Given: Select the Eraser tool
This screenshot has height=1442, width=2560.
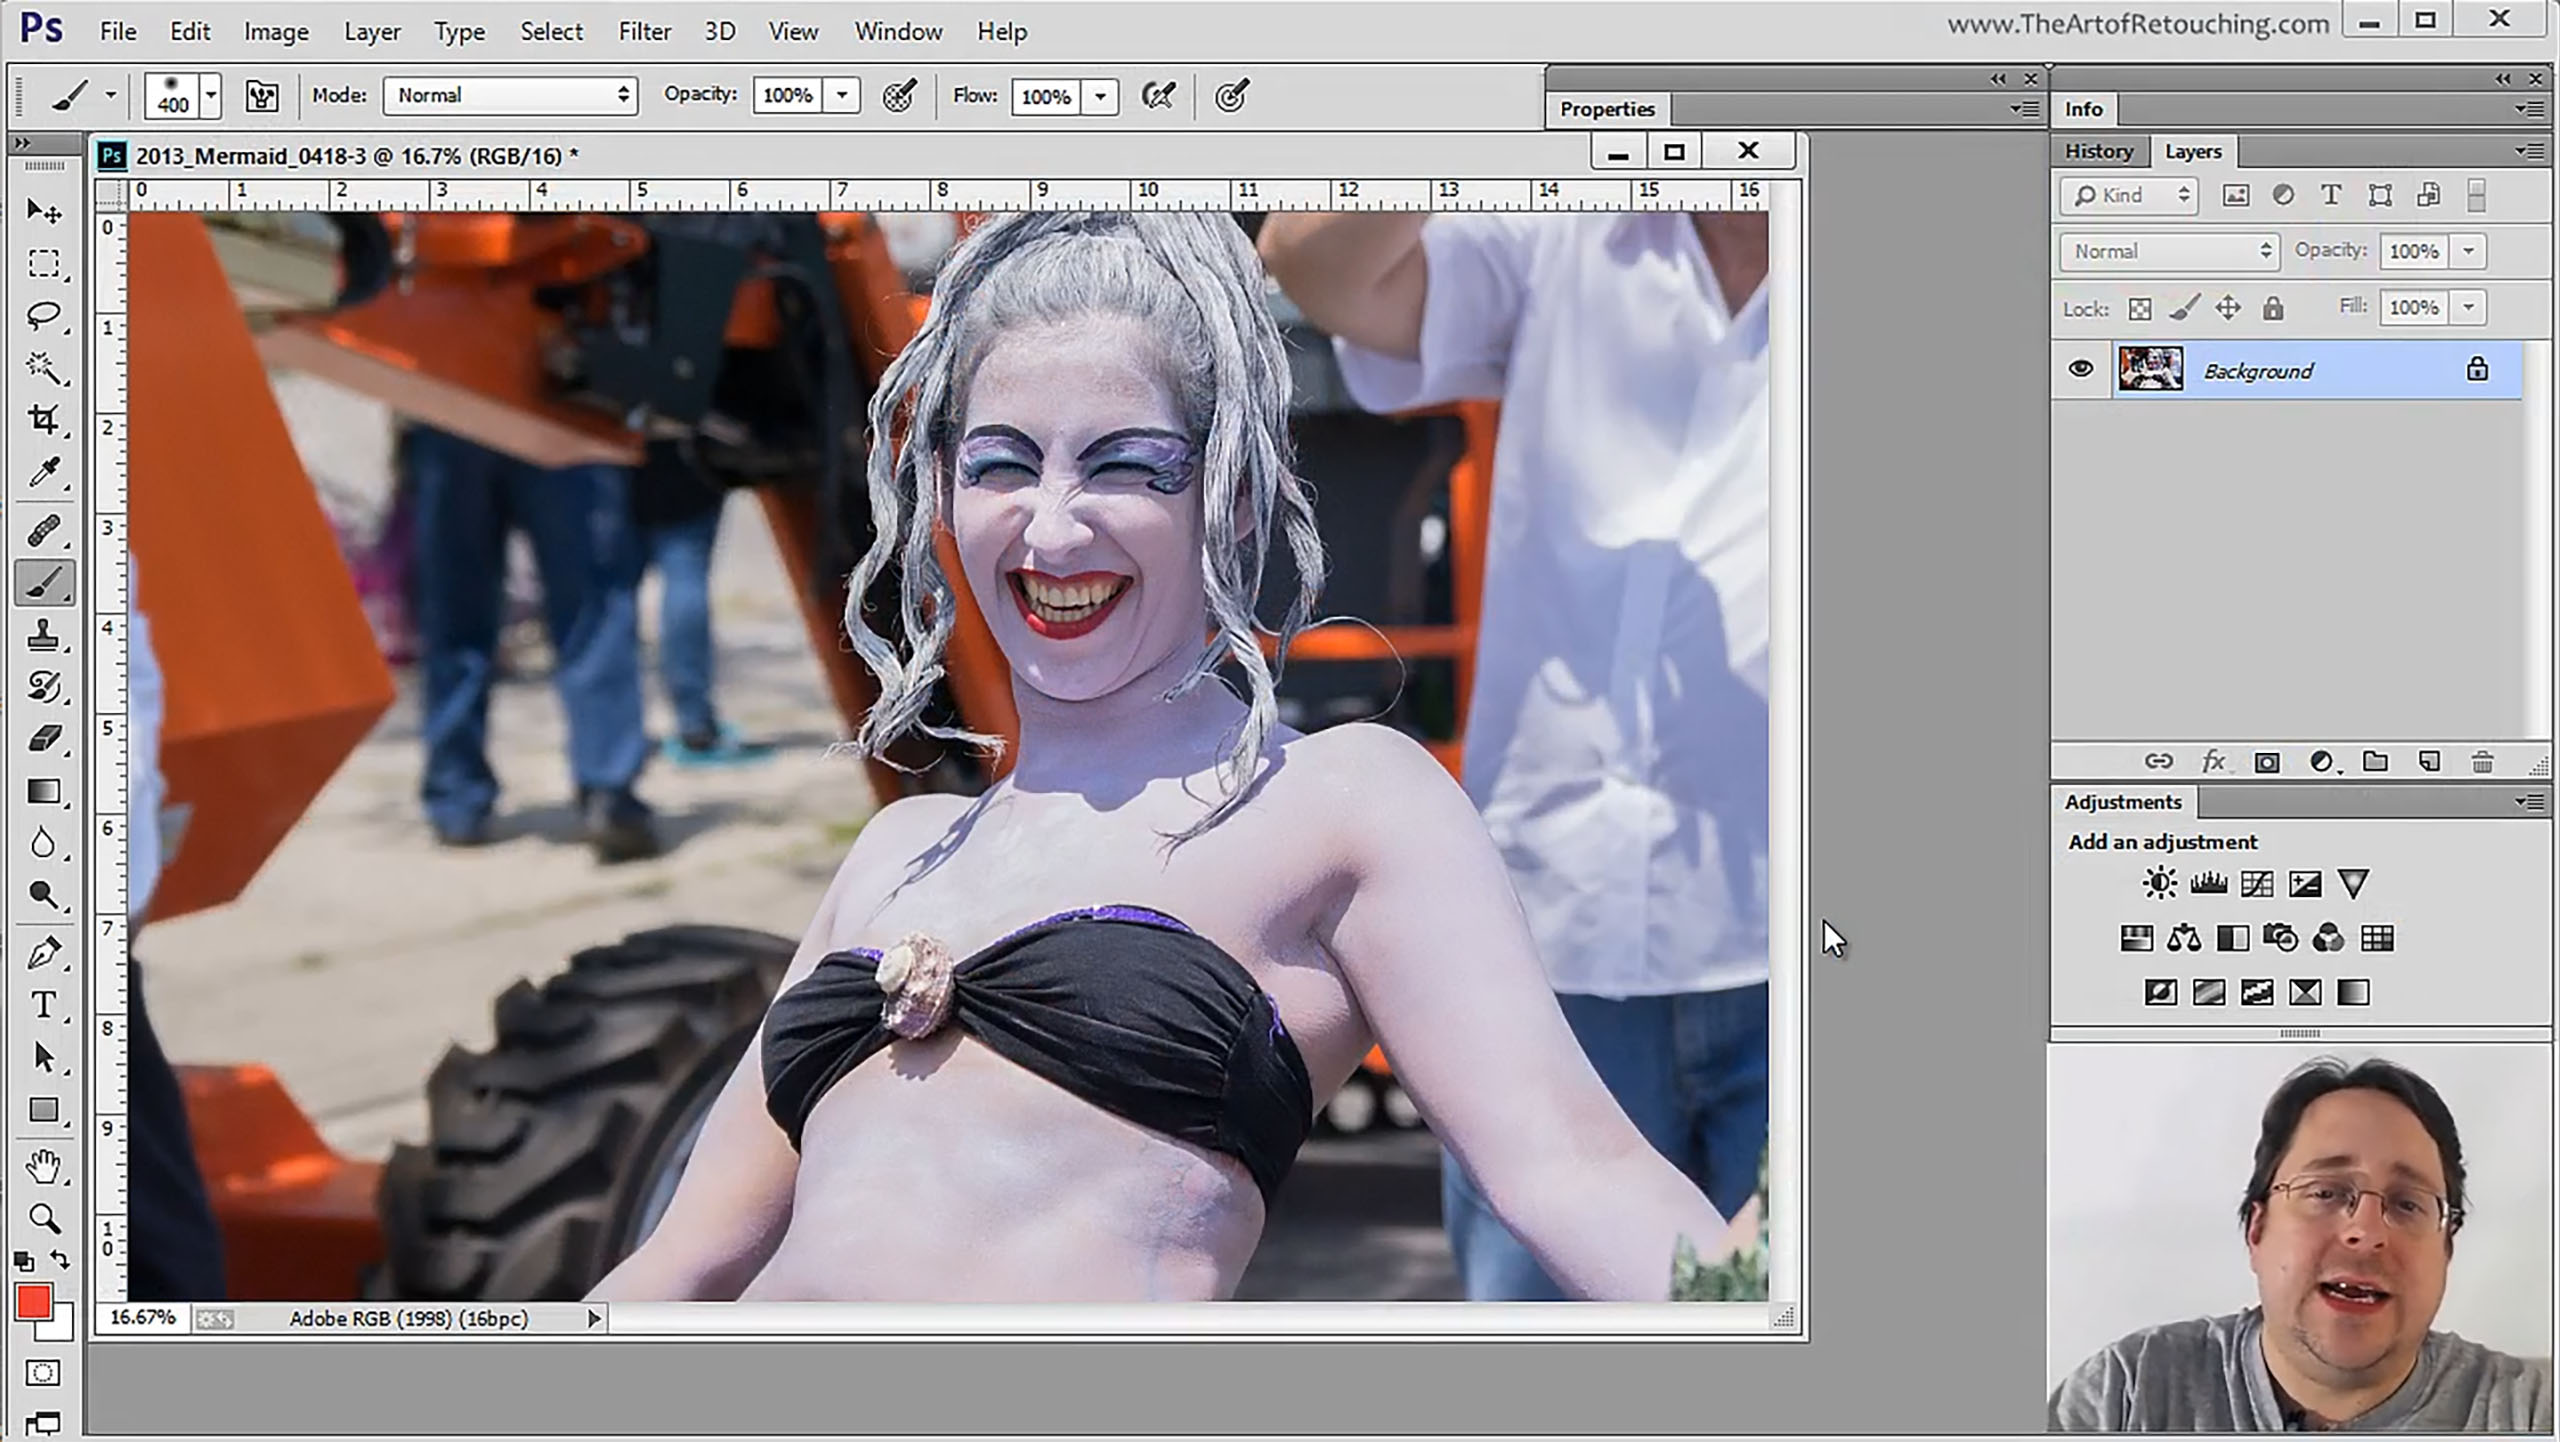Looking at the screenshot, I should click(x=43, y=738).
